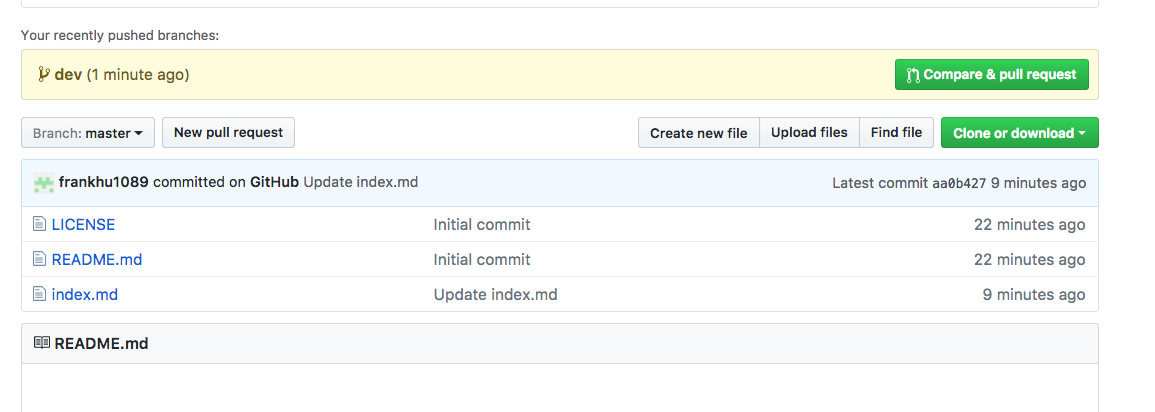
Task: Click 9 minutes ago beside latest commit hash
Action: 1039,183
